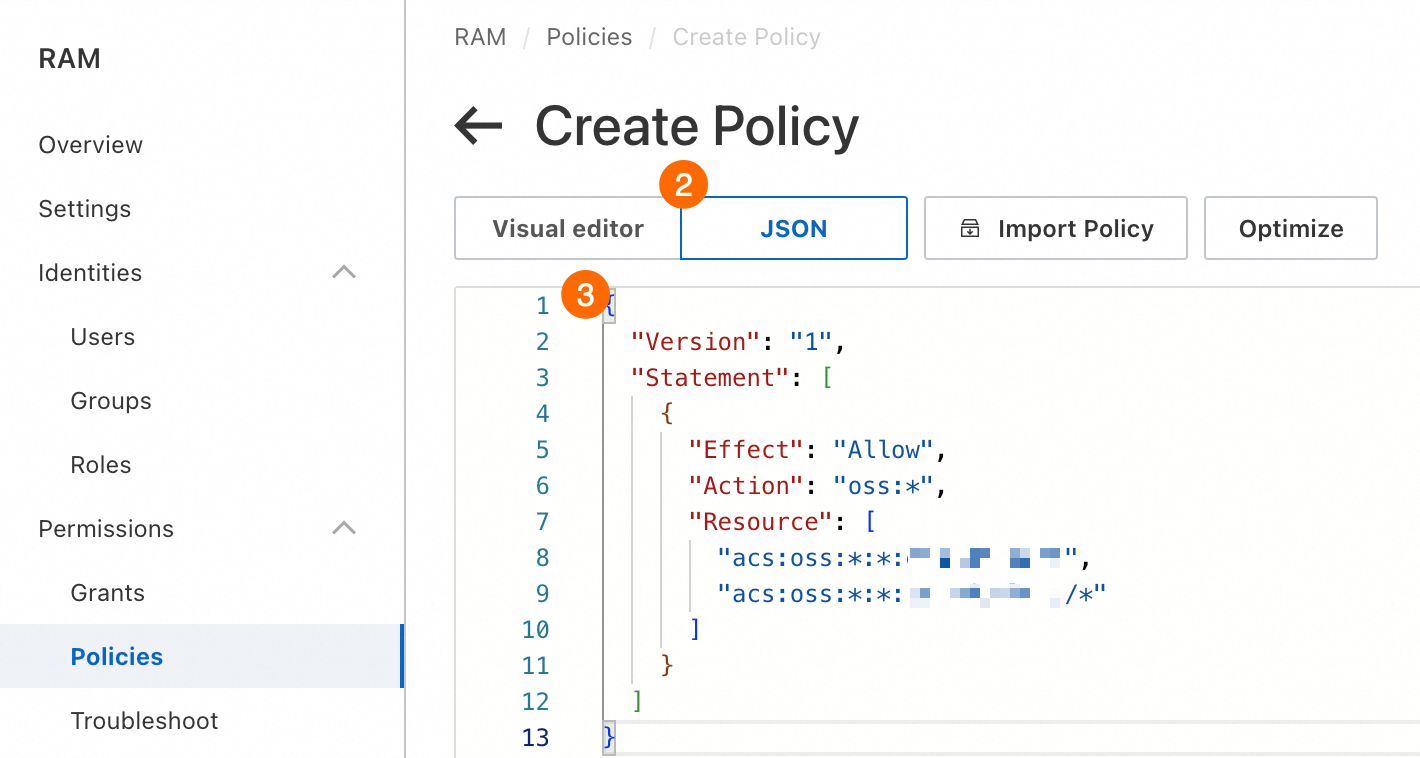Click the Policies breadcrumb link
The image size is (1420, 758).
[589, 38]
